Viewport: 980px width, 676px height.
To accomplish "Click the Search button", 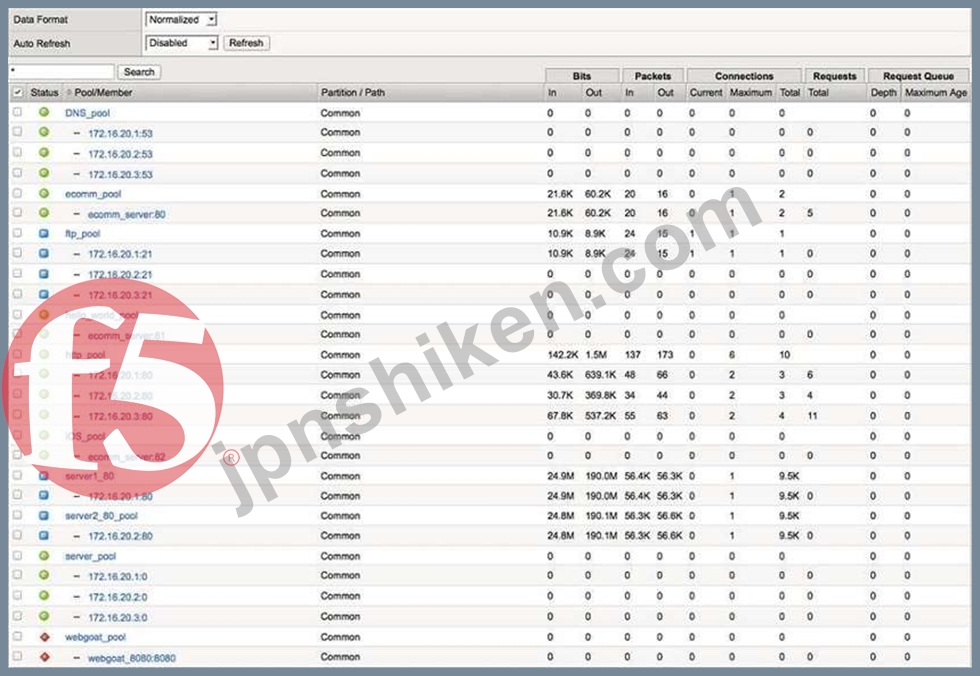I will pos(139,72).
